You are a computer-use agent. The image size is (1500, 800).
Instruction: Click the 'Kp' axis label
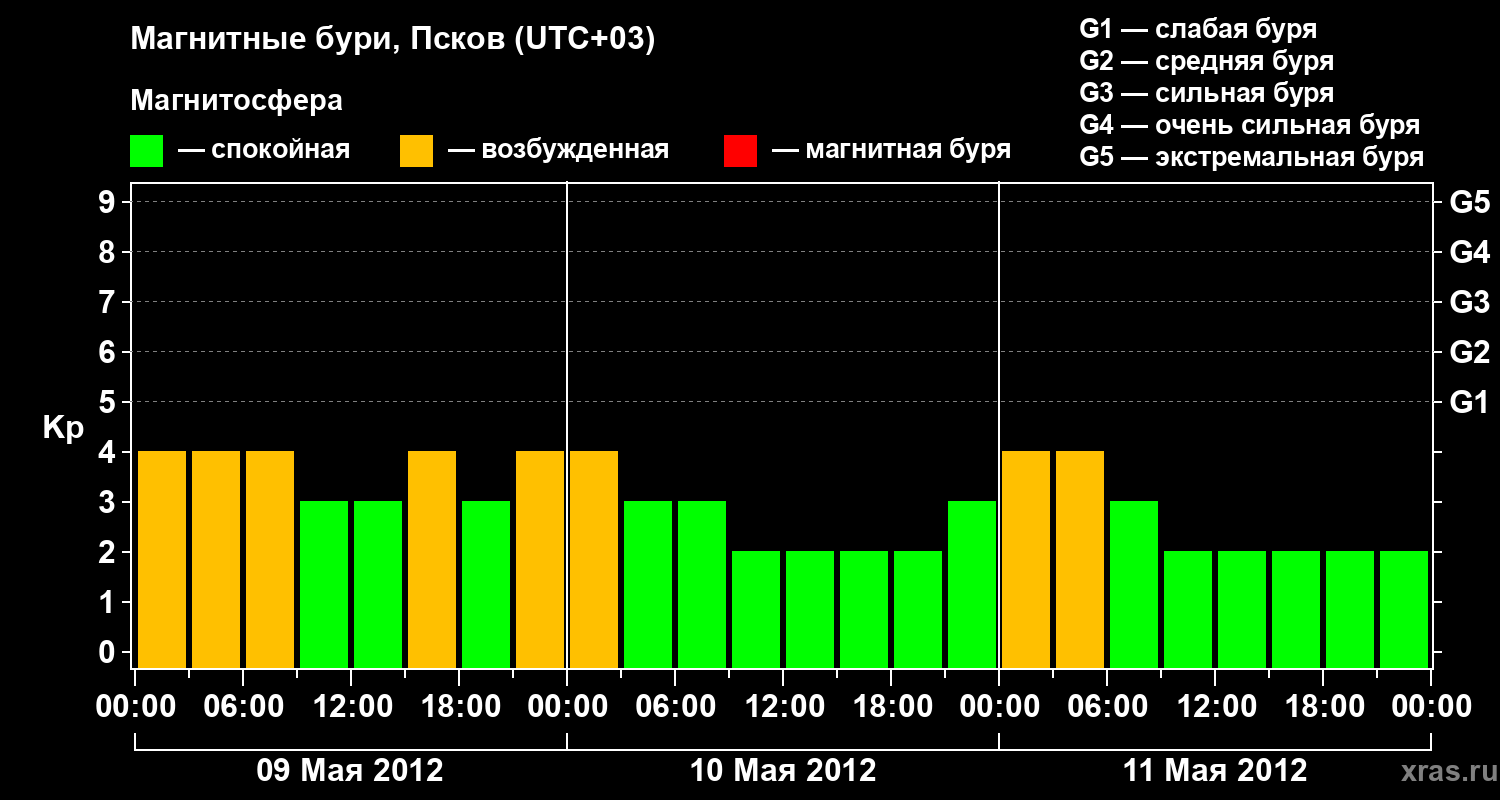[x=63, y=428]
